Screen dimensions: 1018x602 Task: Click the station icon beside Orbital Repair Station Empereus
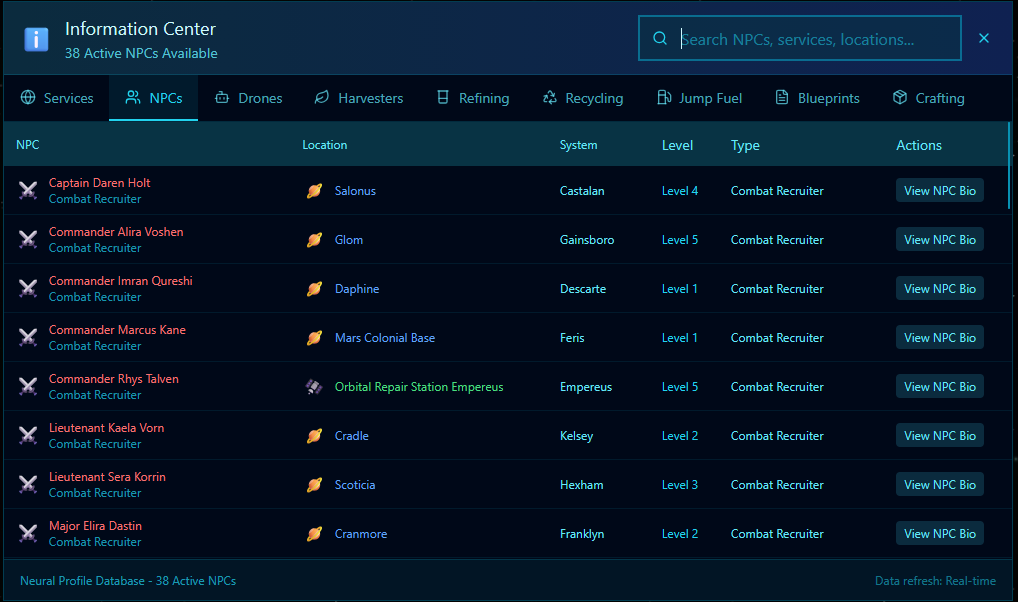click(x=314, y=387)
